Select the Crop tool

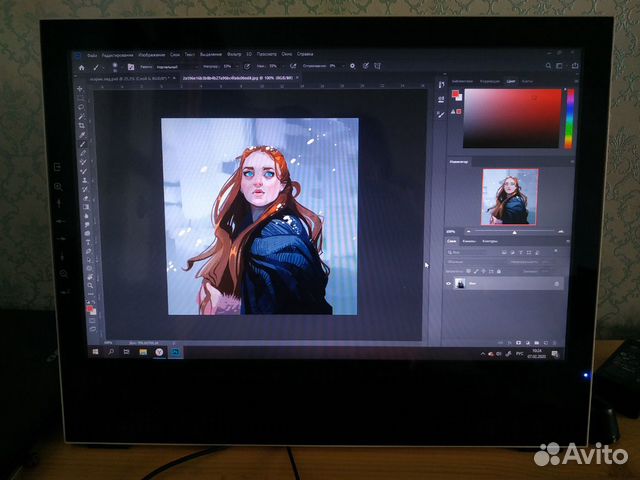[82, 126]
